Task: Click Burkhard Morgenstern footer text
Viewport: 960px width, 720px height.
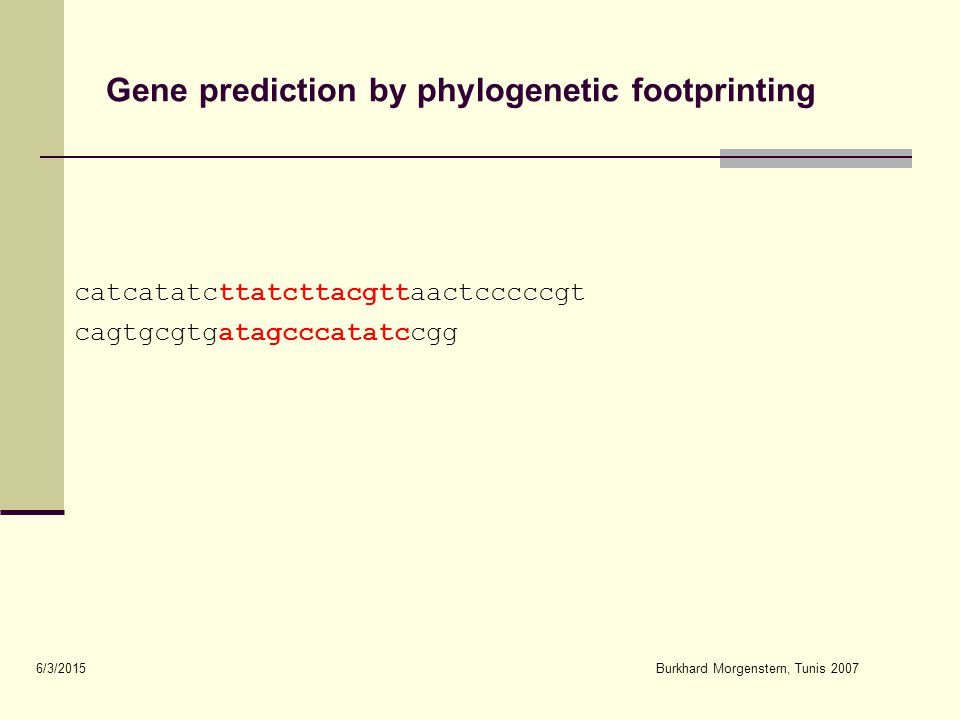Action: pos(723,668)
